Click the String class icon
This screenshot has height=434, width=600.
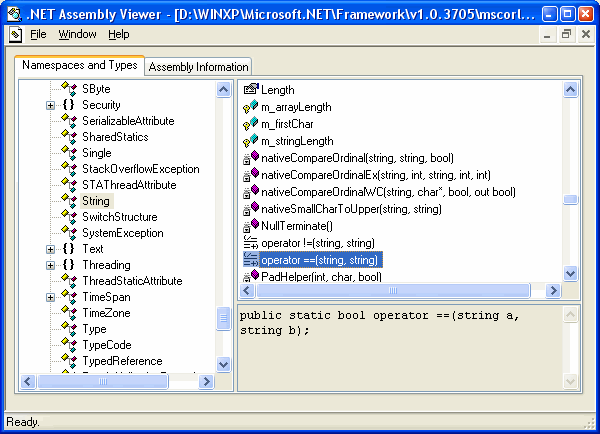pos(69,201)
